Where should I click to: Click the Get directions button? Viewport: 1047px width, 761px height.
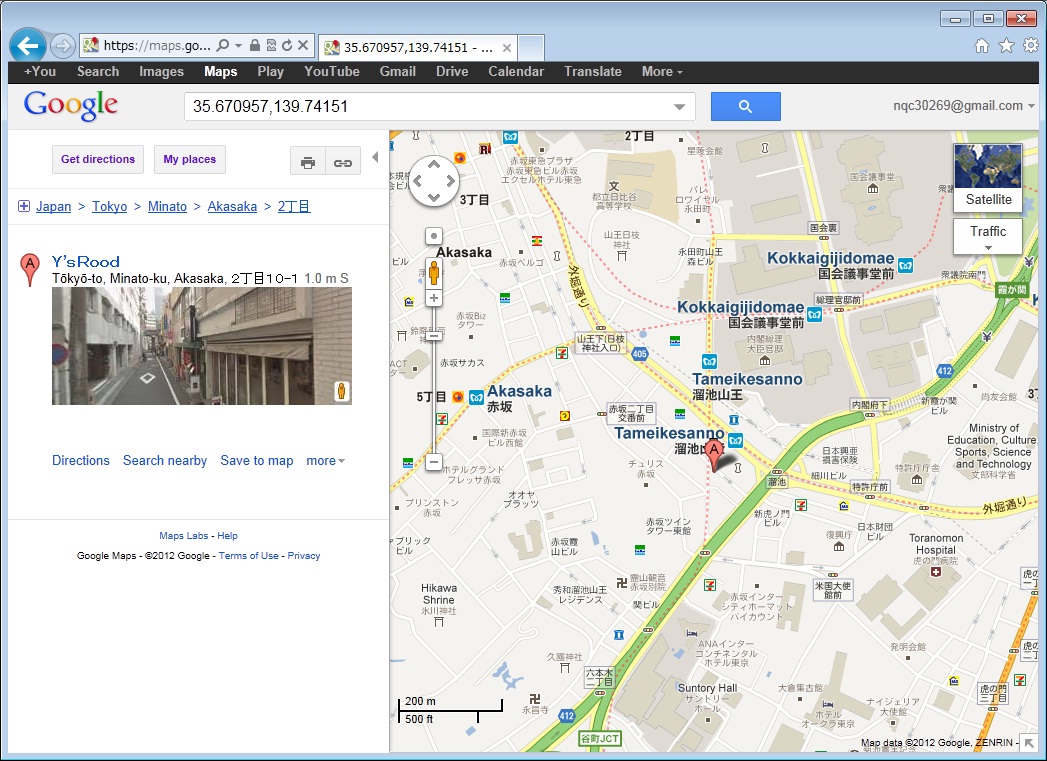click(98, 160)
